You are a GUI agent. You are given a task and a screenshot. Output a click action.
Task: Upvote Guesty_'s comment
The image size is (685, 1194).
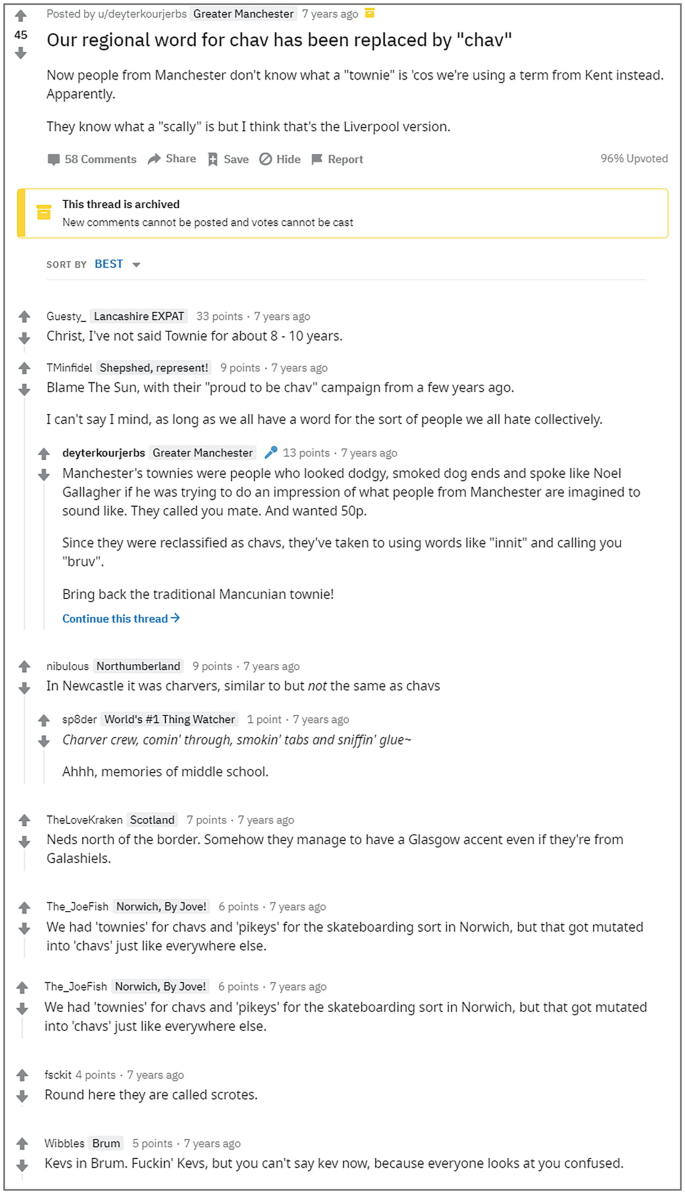pos(24,317)
